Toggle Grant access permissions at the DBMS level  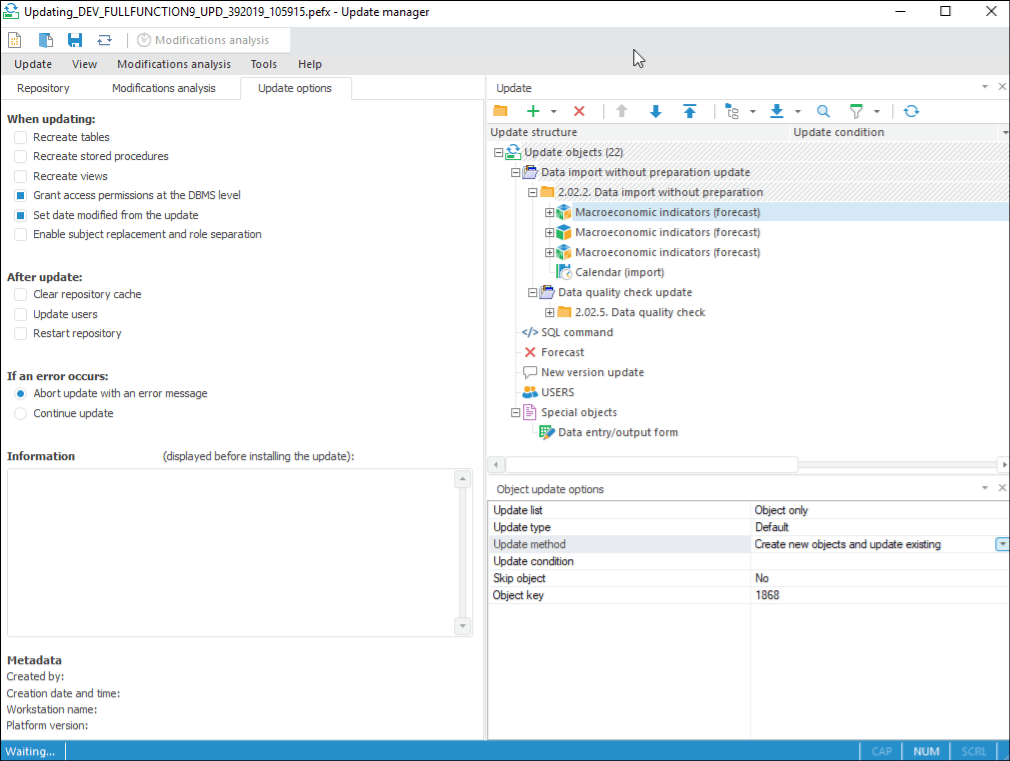(x=21, y=195)
